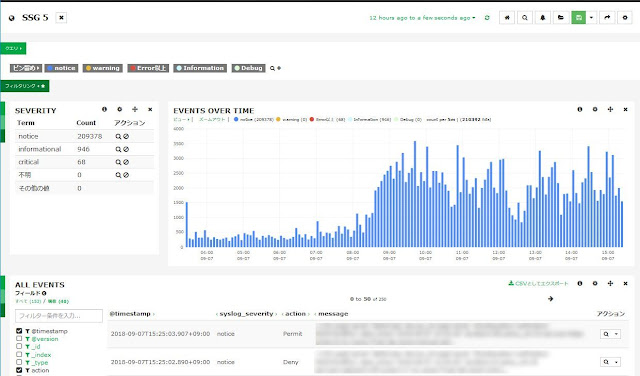Image resolution: width=640 pixels, height=376 pixels.
Task: Add a new query with plus icon
Action: point(279,68)
